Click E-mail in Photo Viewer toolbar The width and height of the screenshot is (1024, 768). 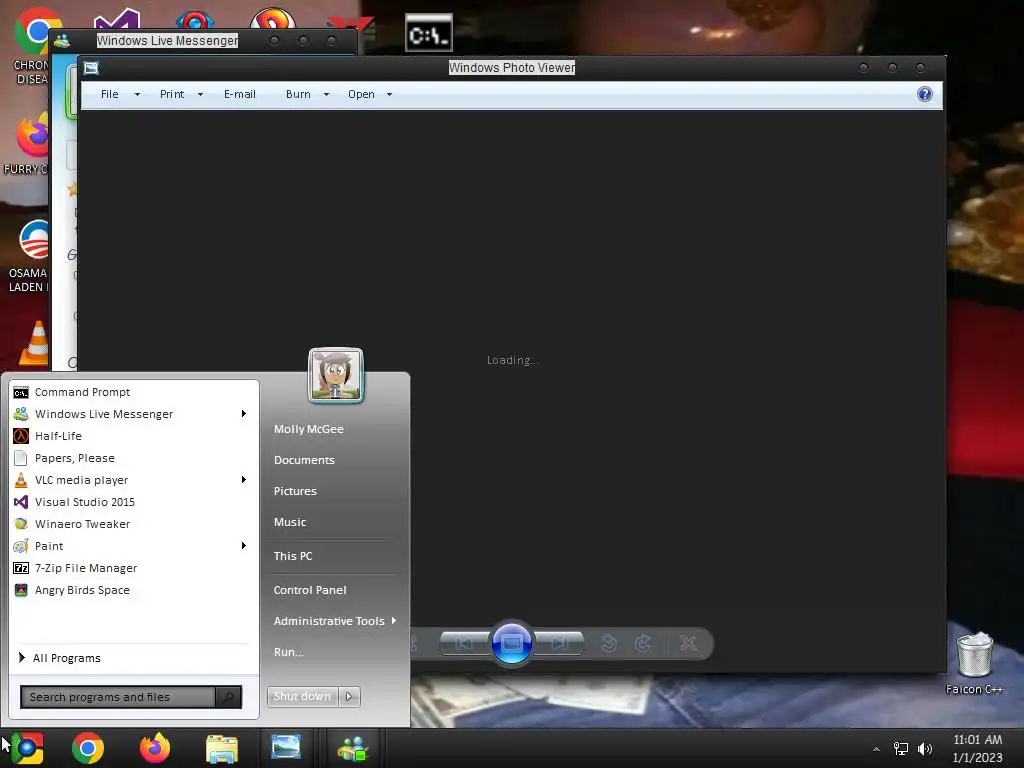(x=240, y=95)
